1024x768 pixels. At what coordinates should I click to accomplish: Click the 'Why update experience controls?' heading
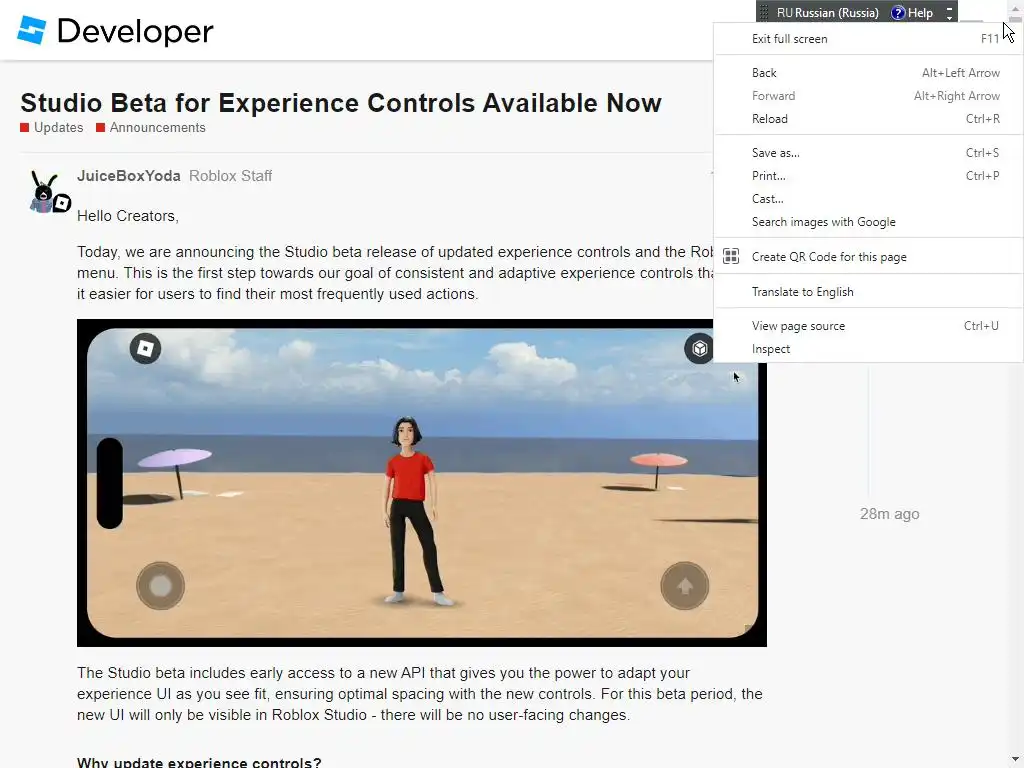(199, 762)
